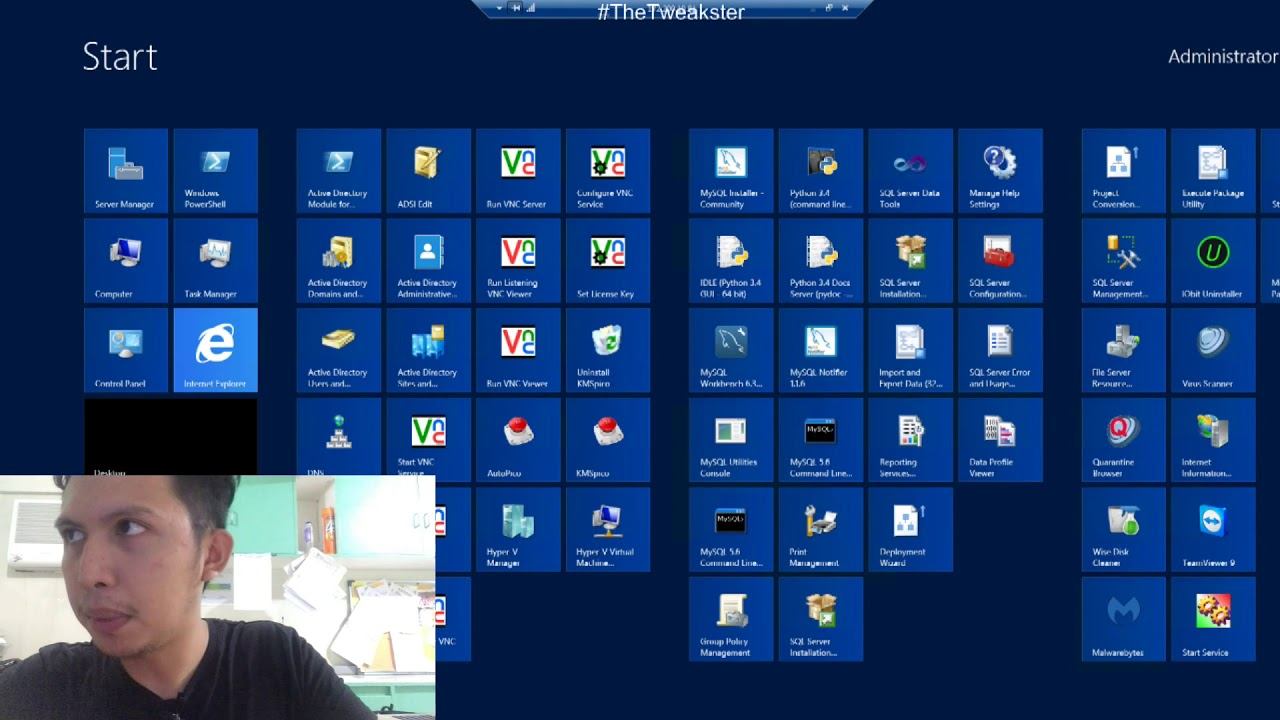Viewport: 1280px width, 720px height.
Task: Launch AutoPico tile
Action: [518, 440]
